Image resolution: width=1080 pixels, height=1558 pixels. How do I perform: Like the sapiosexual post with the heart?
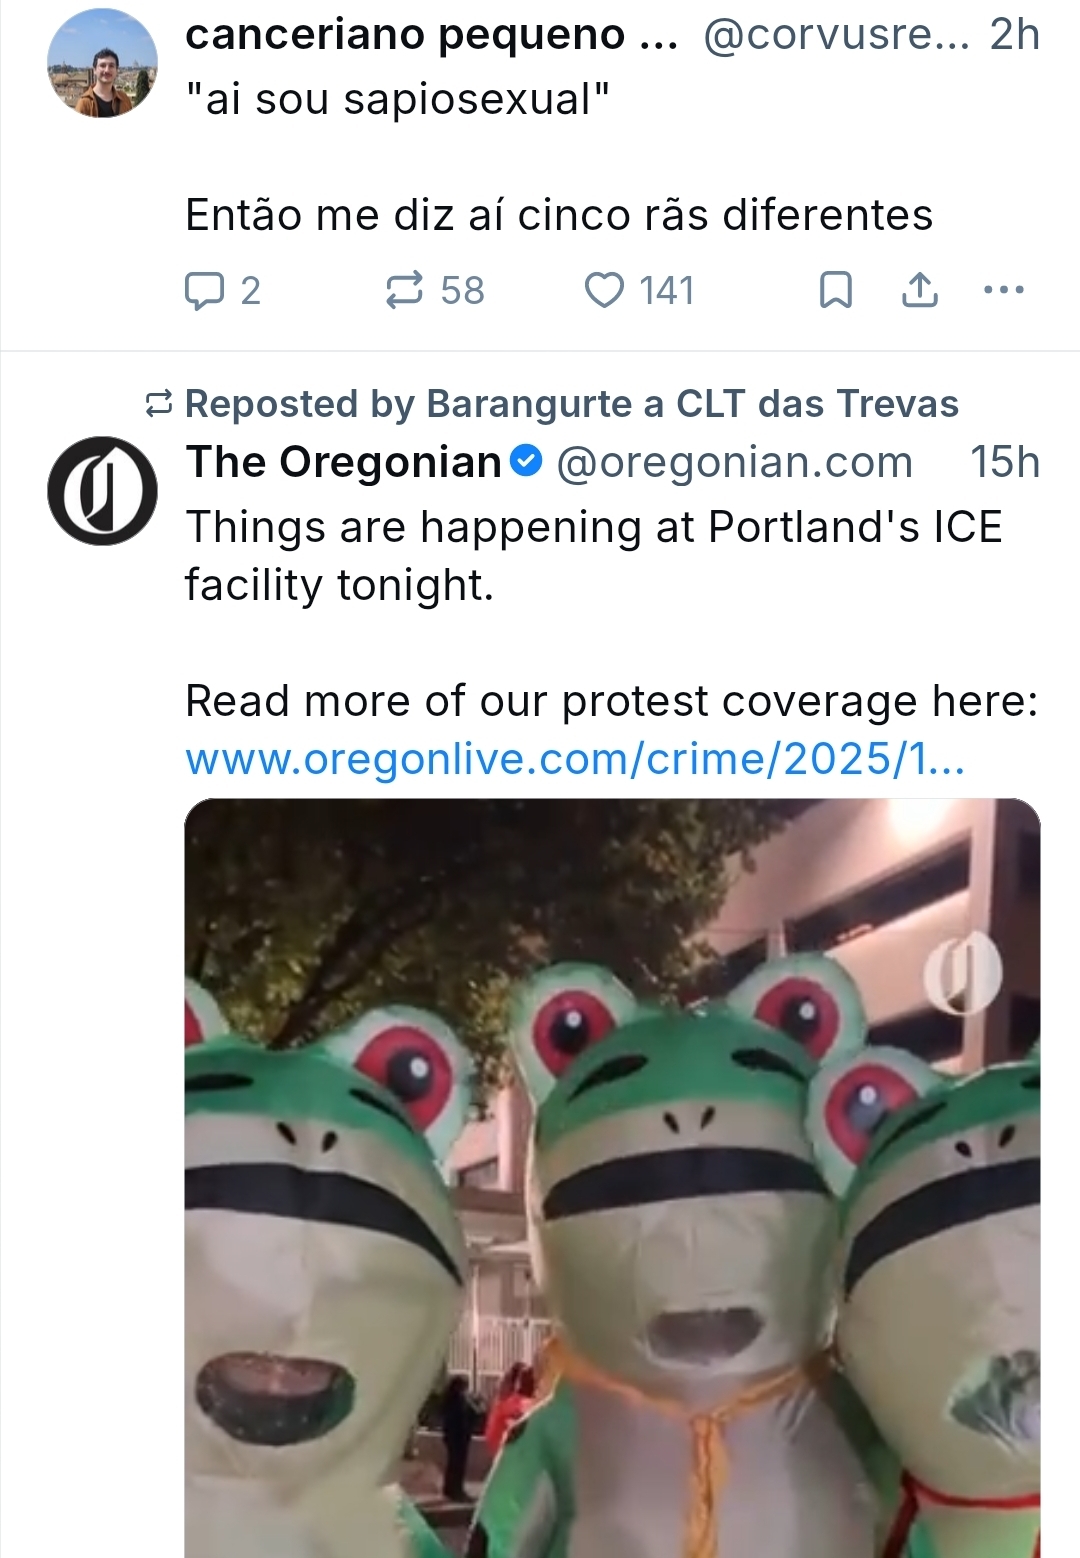(604, 291)
